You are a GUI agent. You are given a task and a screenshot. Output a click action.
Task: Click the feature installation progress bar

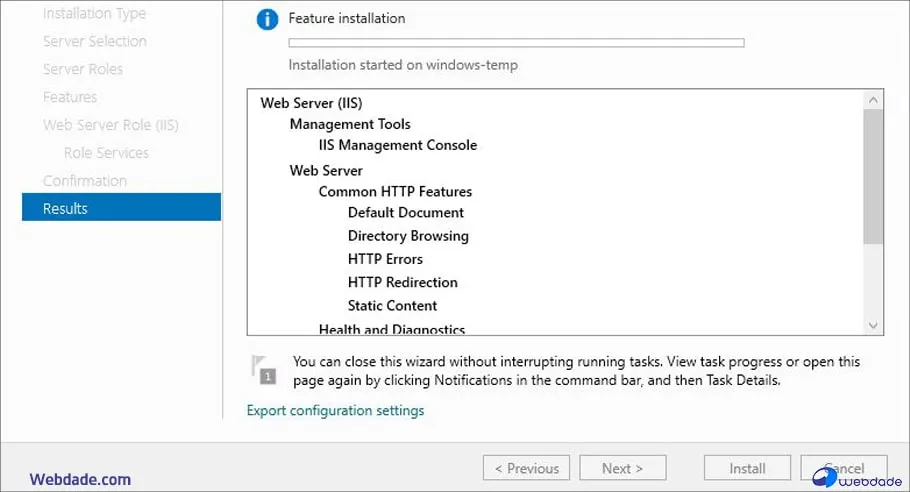pos(516,43)
